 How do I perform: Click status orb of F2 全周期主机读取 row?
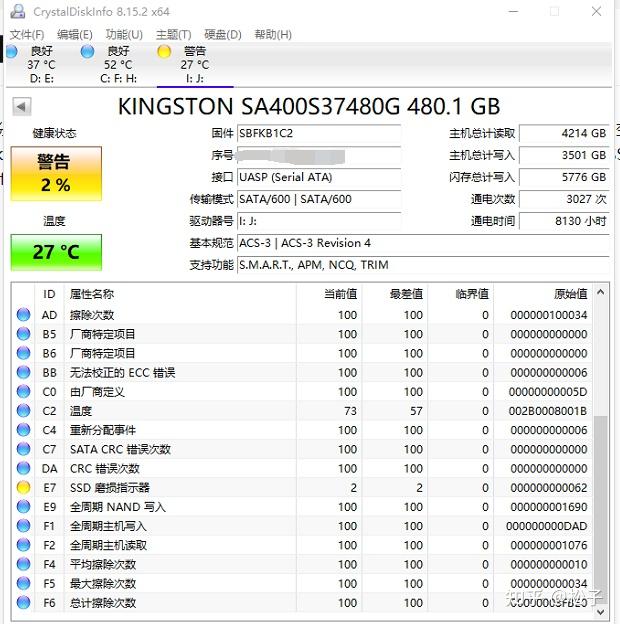point(23,545)
